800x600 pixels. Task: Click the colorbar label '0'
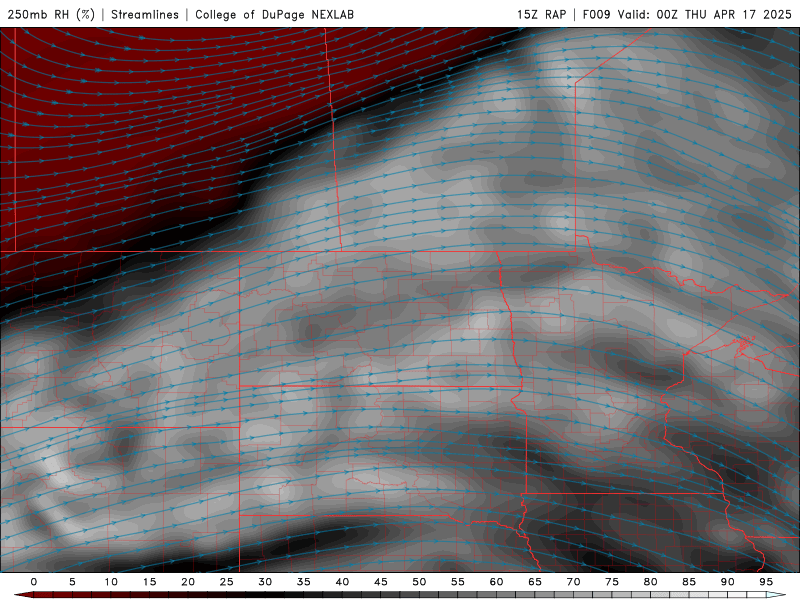tap(34, 582)
